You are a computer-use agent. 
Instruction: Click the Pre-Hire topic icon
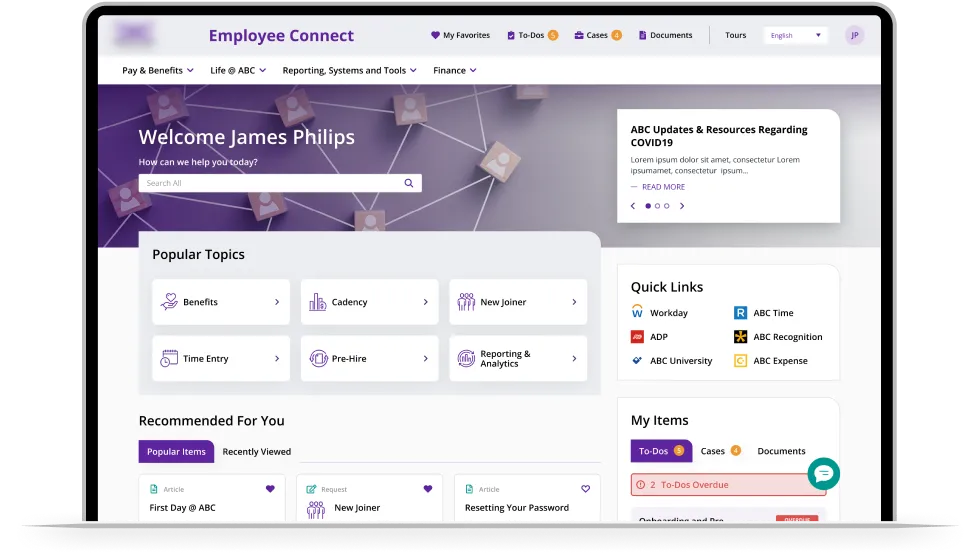point(318,358)
